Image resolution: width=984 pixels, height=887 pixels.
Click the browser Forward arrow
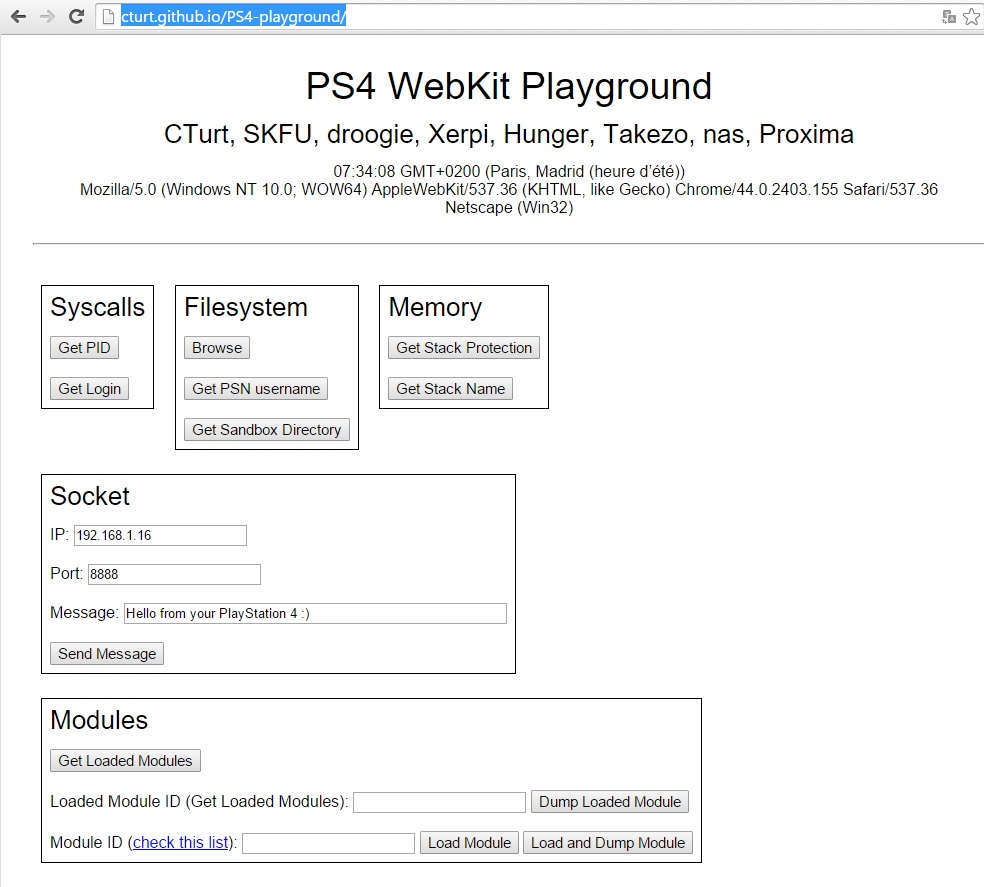tap(47, 16)
